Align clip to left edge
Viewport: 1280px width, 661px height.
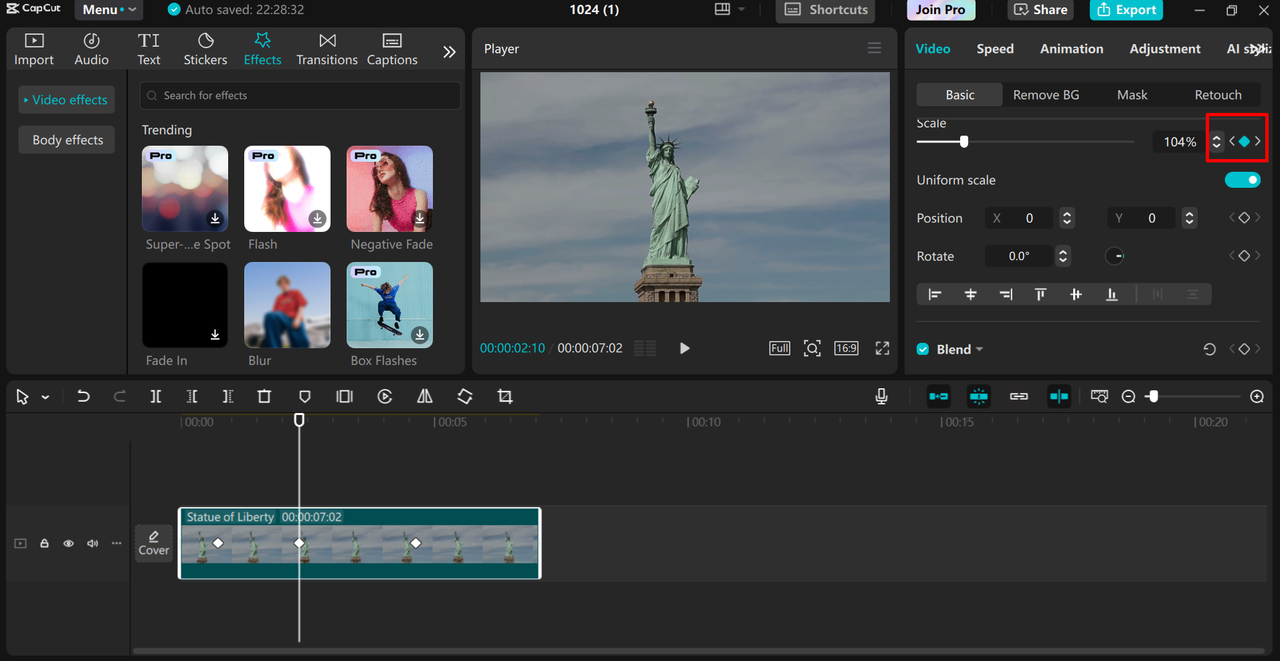coord(935,294)
